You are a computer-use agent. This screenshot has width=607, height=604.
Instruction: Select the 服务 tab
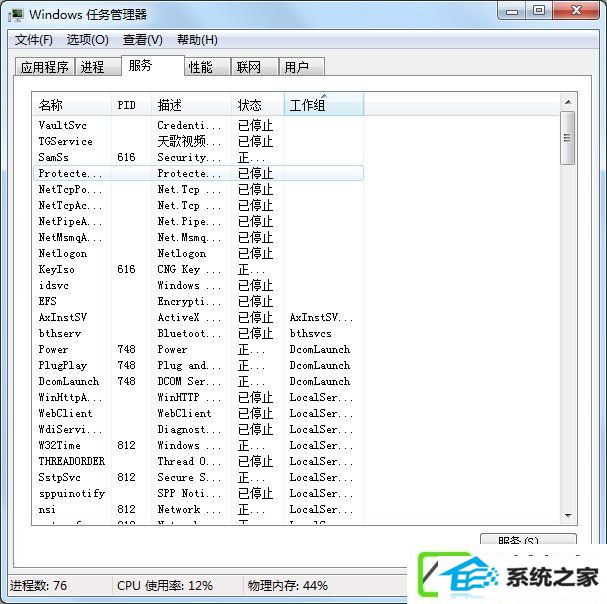pos(153,65)
